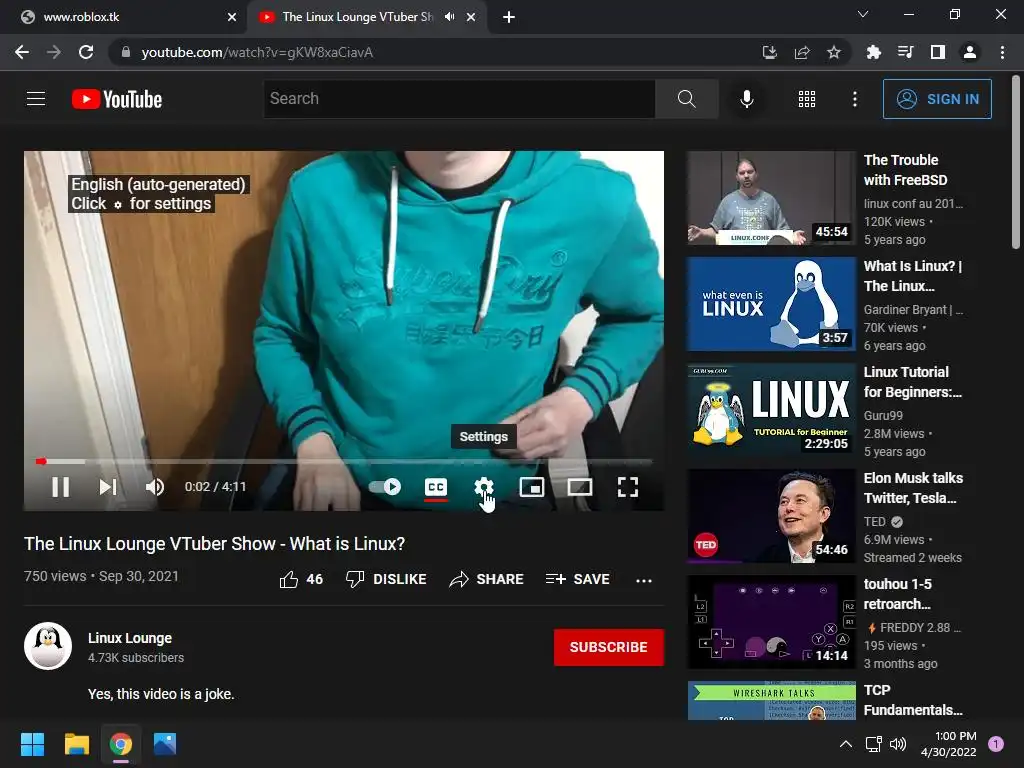Click the SIGN IN button
1024x768 pixels.
pos(937,99)
